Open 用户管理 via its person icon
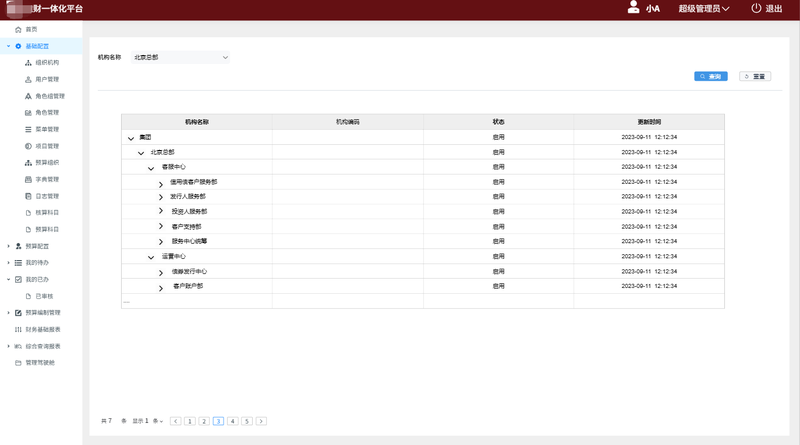The width and height of the screenshot is (800, 445). click(x=28, y=80)
